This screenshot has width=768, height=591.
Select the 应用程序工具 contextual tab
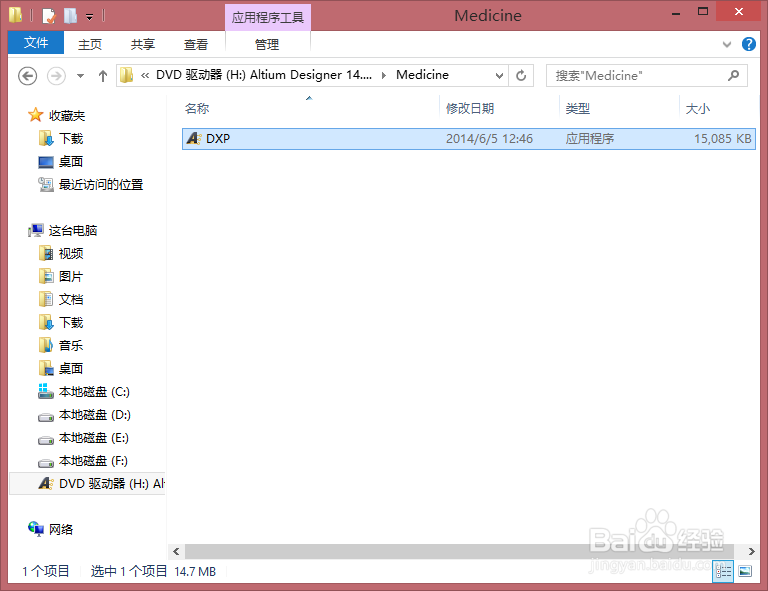coord(267,18)
